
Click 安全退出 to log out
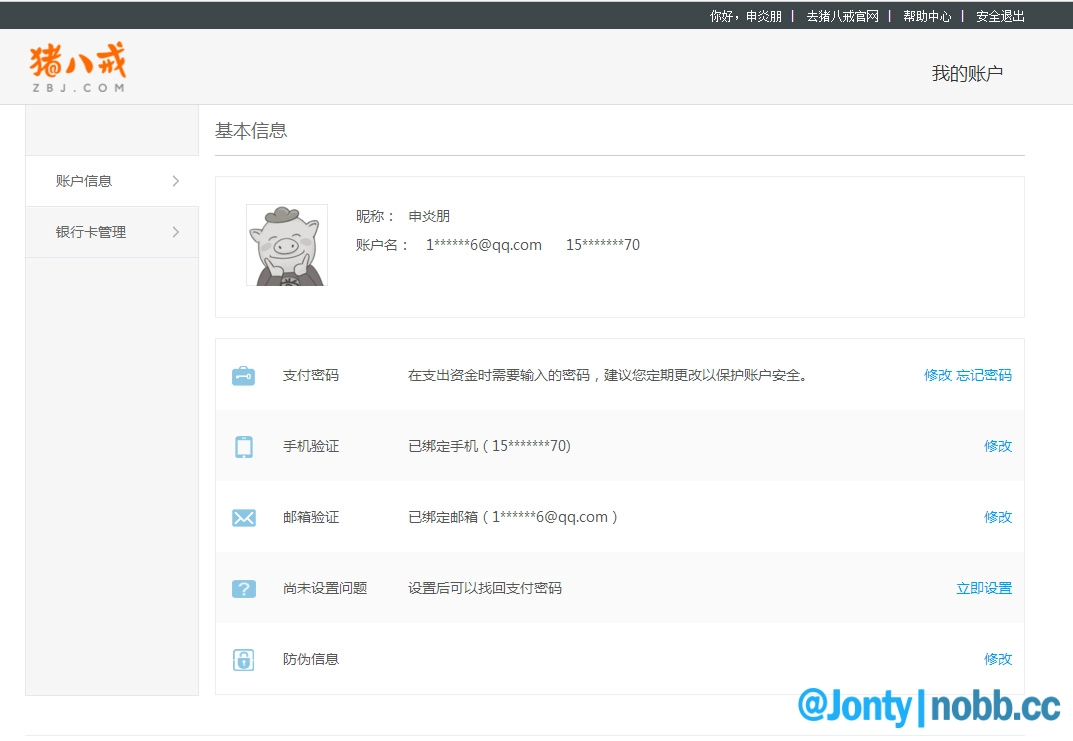click(1000, 16)
